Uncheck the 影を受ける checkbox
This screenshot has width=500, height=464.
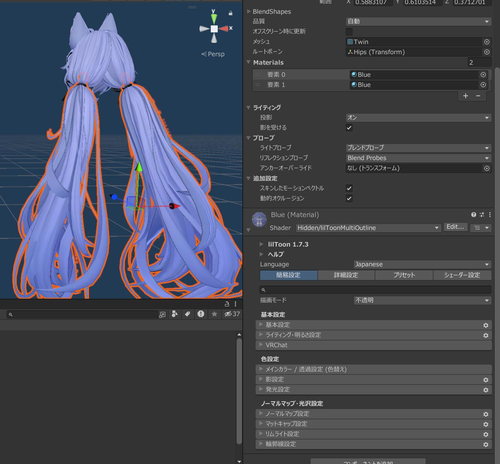[349, 128]
